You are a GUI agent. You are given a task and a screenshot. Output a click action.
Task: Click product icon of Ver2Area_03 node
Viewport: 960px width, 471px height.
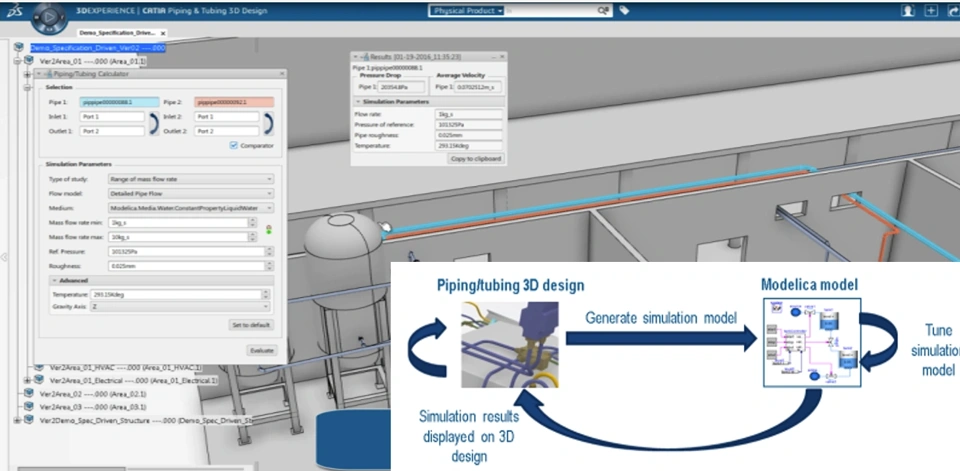[x=29, y=406]
